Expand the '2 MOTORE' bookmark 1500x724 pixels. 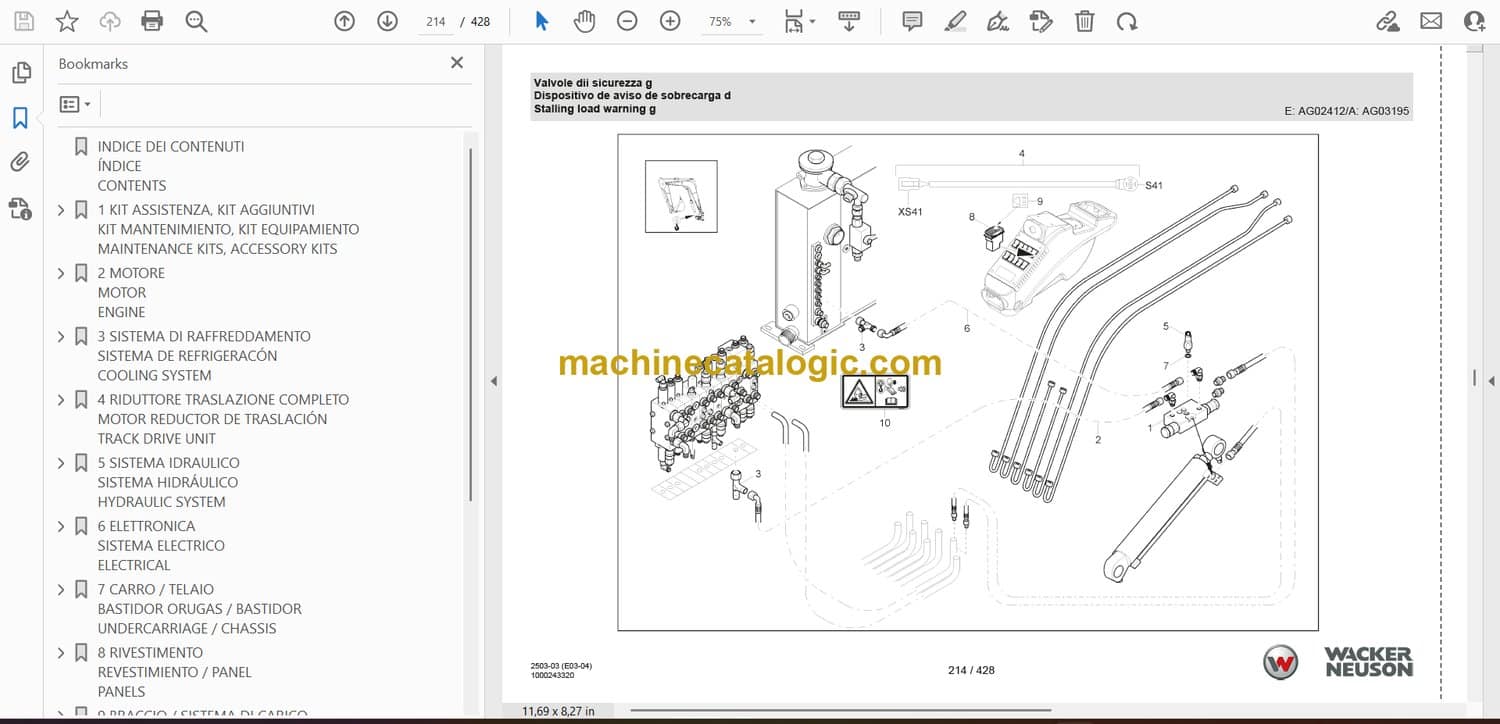coord(61,273)
